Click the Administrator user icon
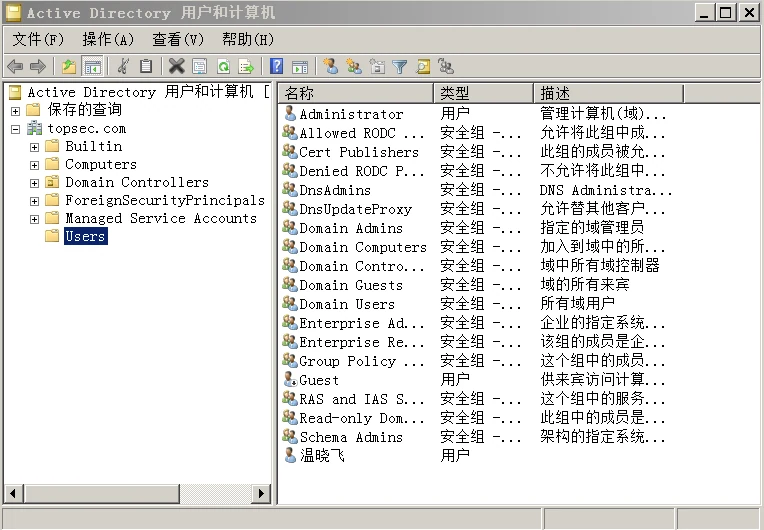The width and height of the screenshot is (764, 530). click(x=290, y=114)
